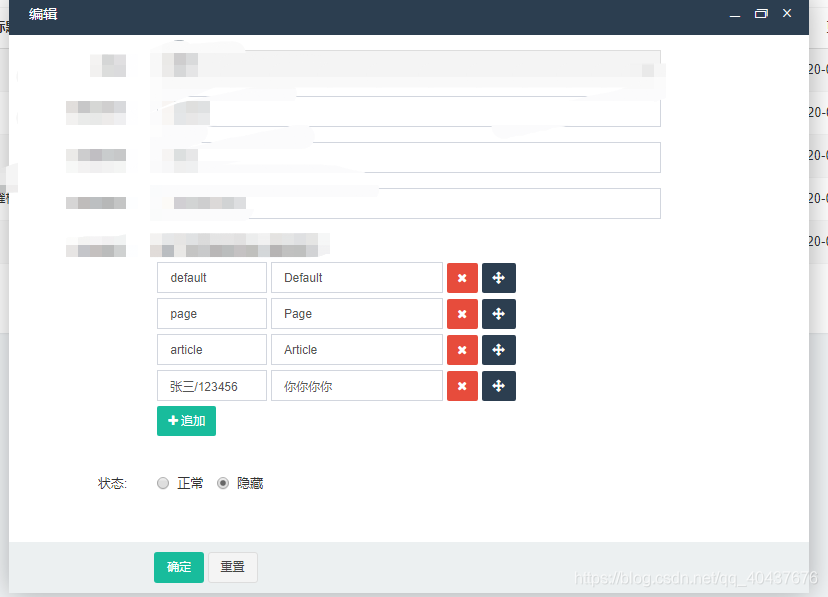Delete the '张三/123456' row
The image size is (828, 597).
point(462,386)
